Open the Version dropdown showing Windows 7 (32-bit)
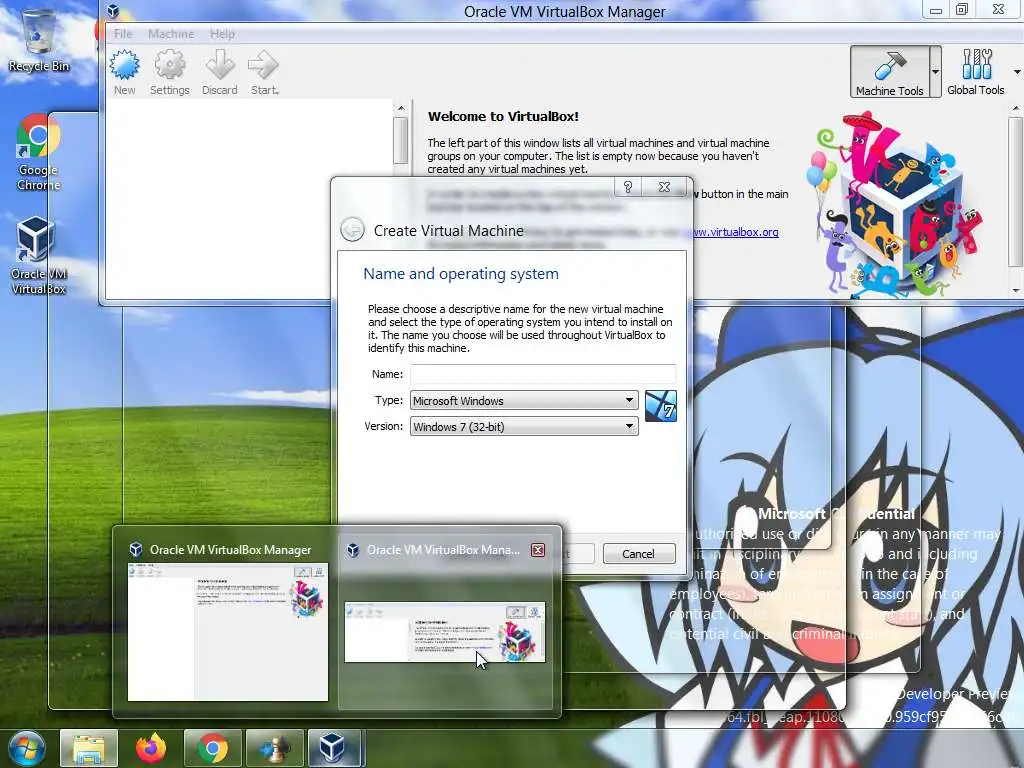 524,426
